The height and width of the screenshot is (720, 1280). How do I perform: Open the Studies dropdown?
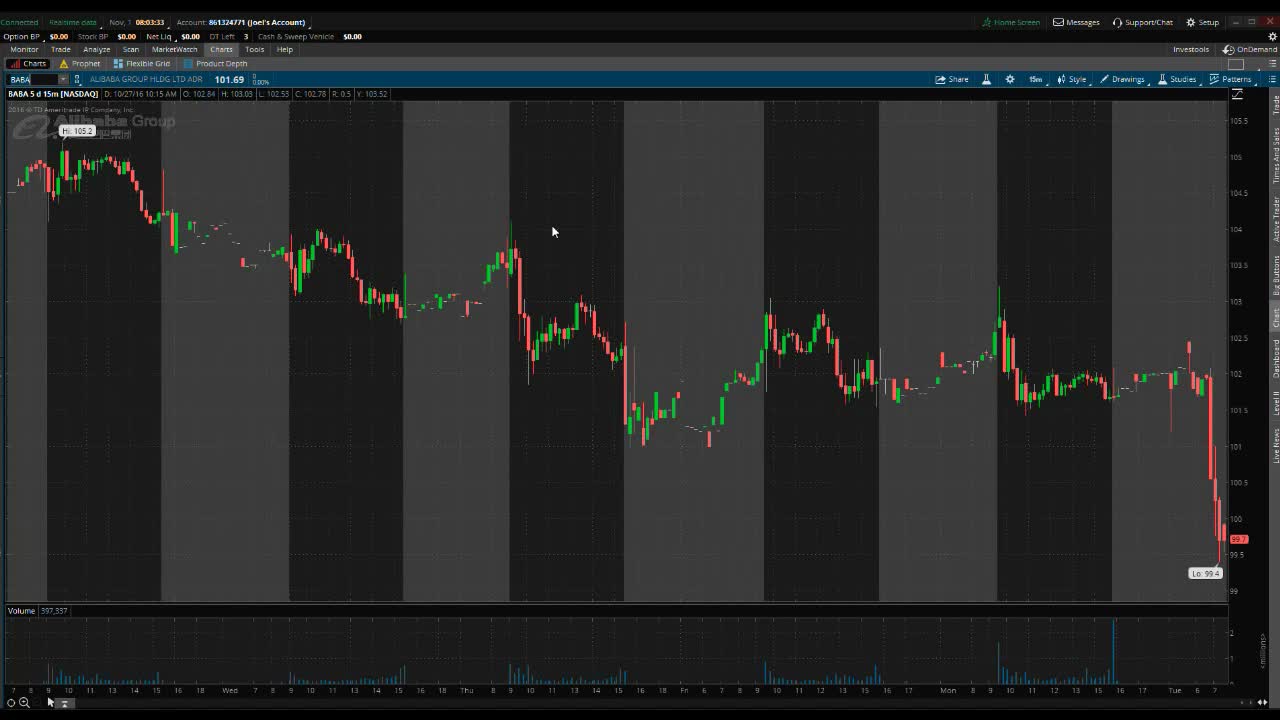tap(1177, 79)
